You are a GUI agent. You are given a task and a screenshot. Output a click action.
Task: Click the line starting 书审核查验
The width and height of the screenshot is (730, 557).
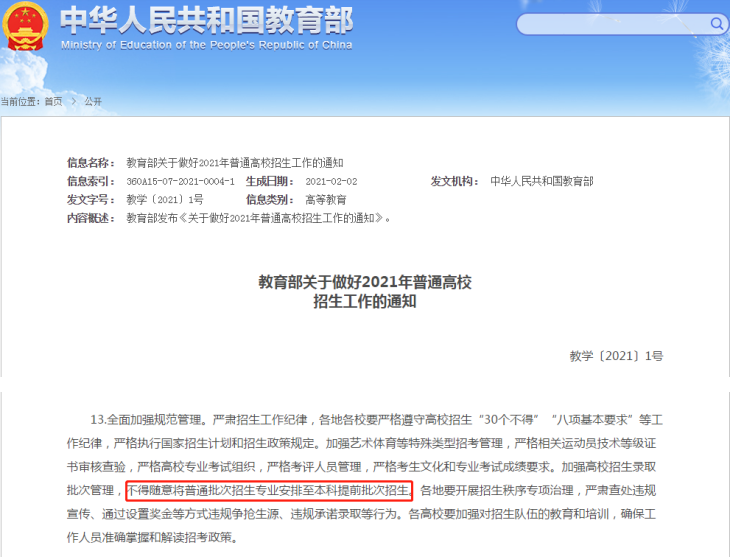point(361,467)
